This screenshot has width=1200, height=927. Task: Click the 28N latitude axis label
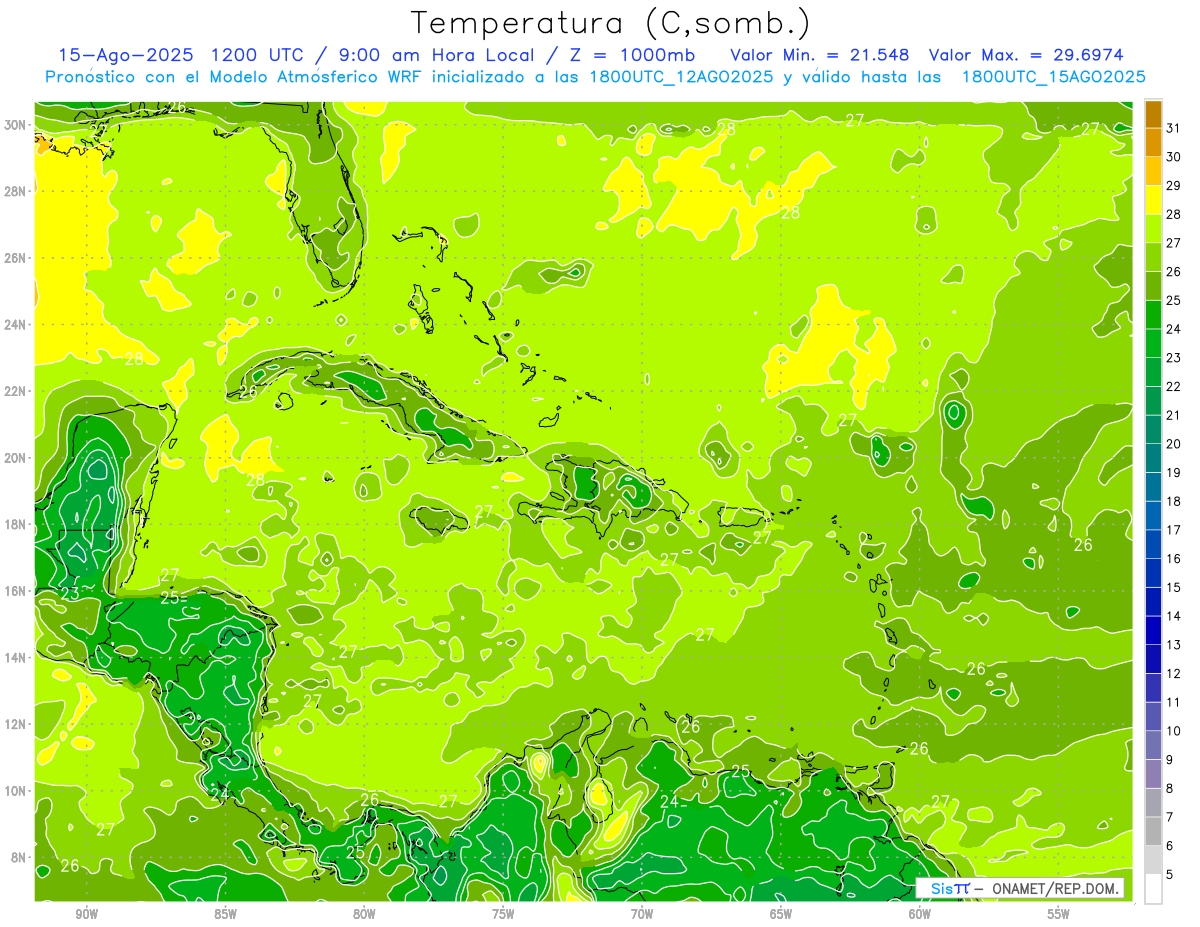tap(16, 191)
